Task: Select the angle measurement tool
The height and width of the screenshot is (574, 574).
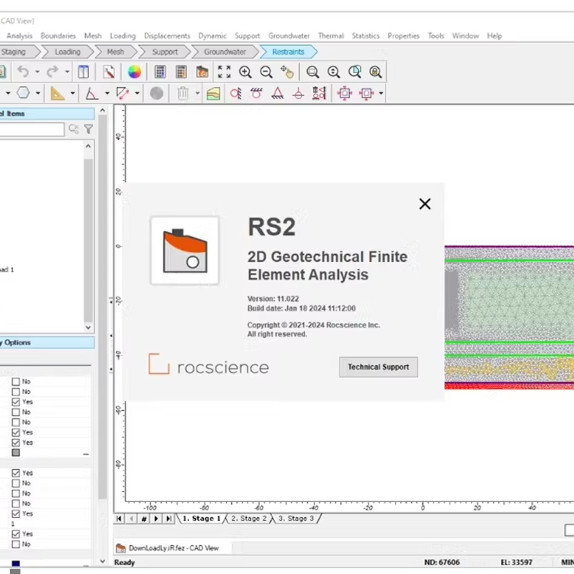Action: tap(92, 93)
